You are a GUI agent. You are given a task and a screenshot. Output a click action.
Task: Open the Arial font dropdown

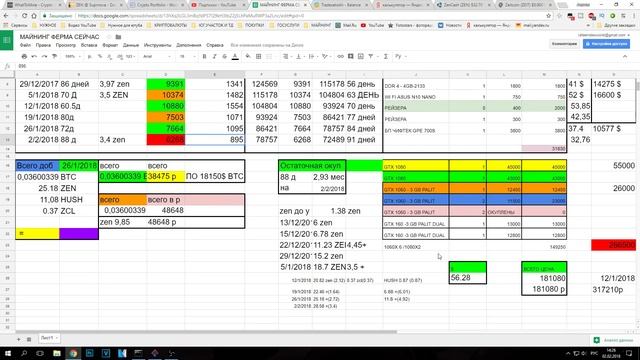click(x=157, y=56)
